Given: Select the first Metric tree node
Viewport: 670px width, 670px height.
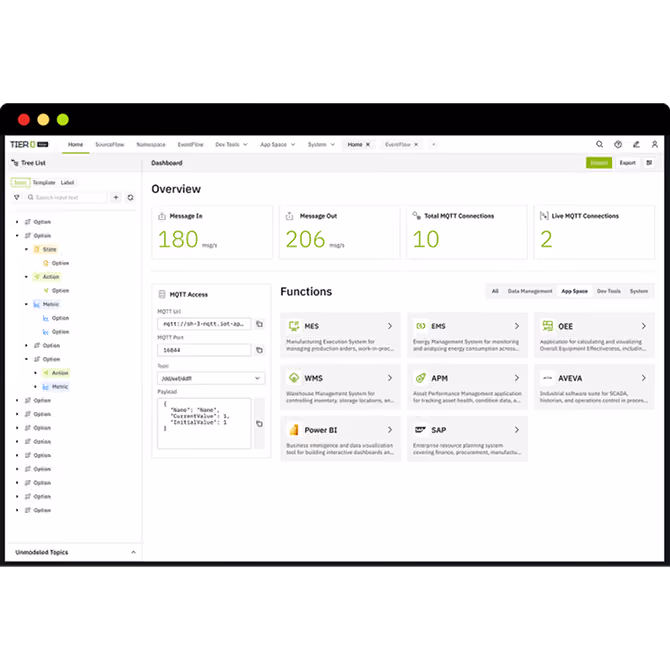Looking at the screenshot, I should pyautogui.click(x=47, y=304).
